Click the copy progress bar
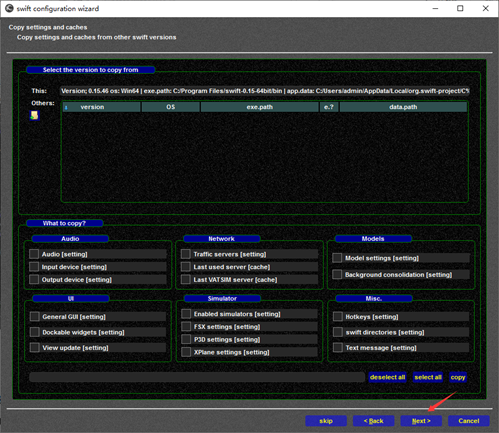The height and width of the screenshot is (433, 499). (197, 377)
